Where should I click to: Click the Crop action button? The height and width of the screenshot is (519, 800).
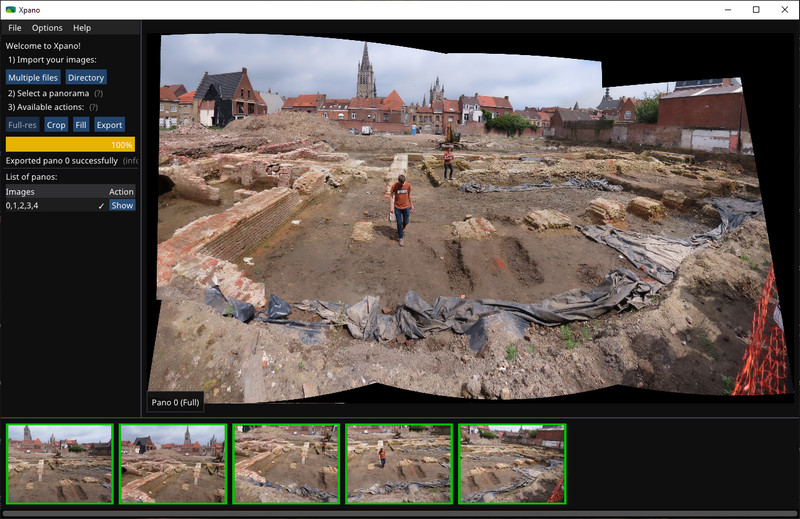coord(56,125)
